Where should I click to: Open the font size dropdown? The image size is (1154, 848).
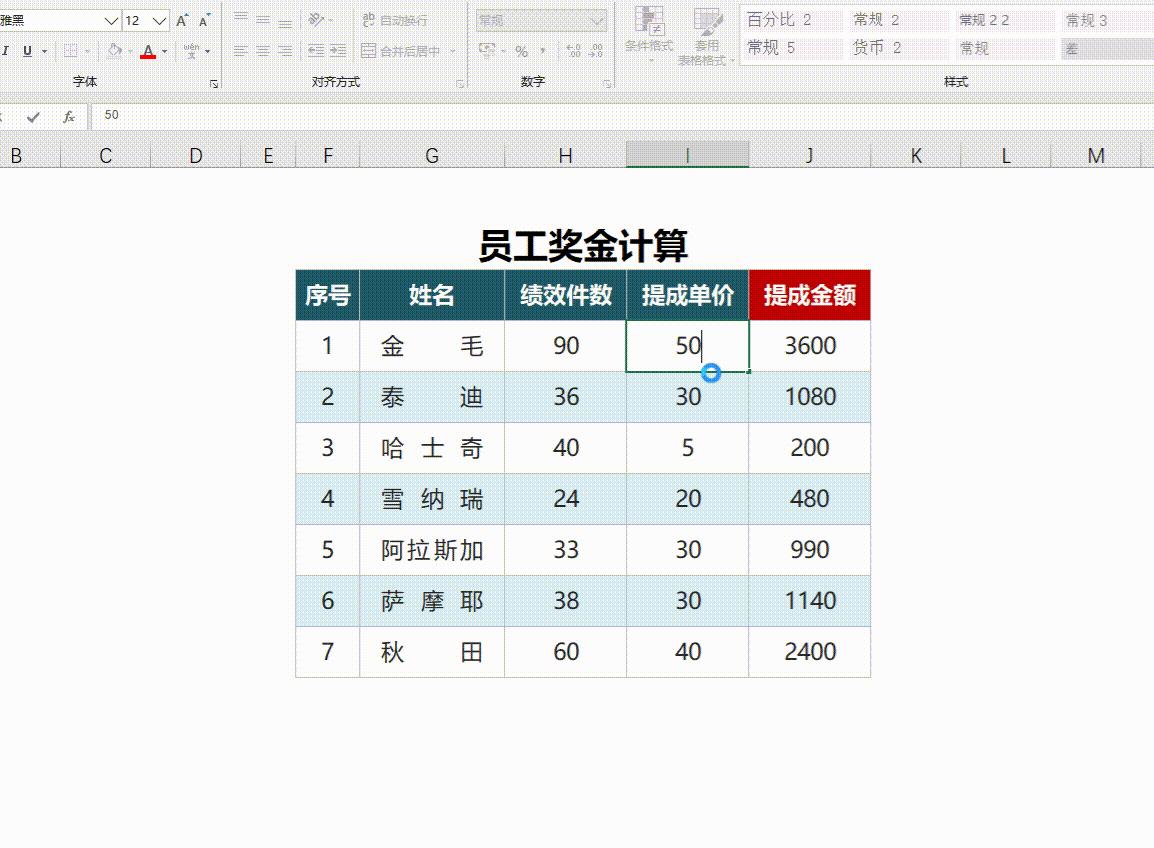160,20
